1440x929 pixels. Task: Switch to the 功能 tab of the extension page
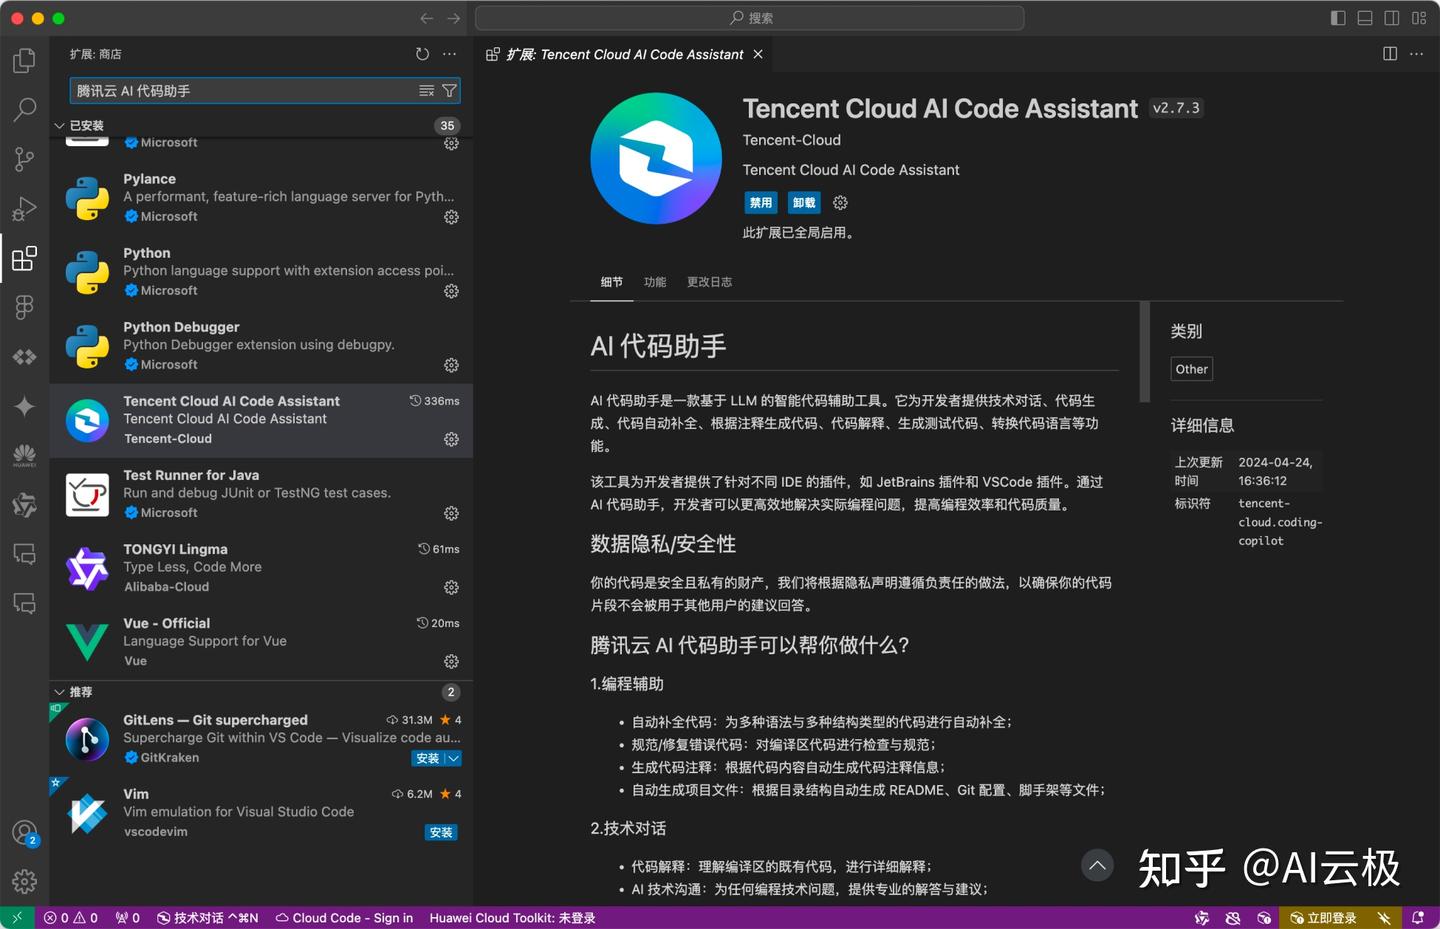click(655, 281)
